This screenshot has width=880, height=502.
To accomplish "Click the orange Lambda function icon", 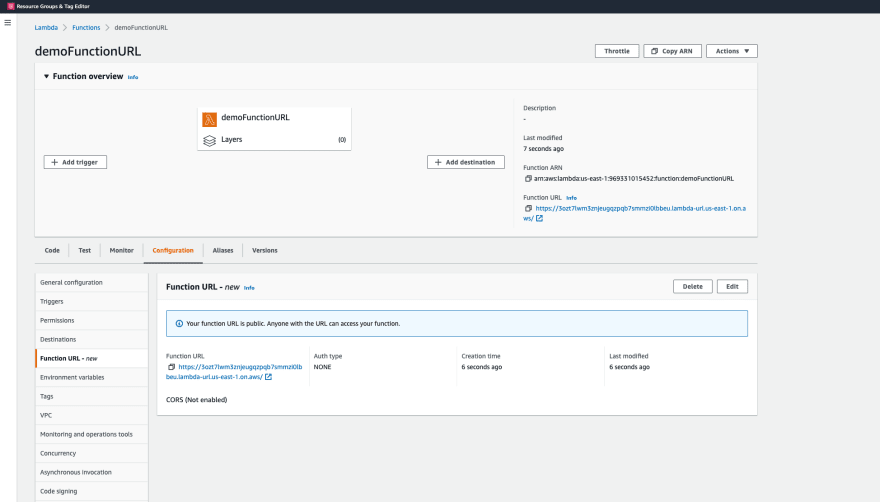I will [x=209, y=119].
